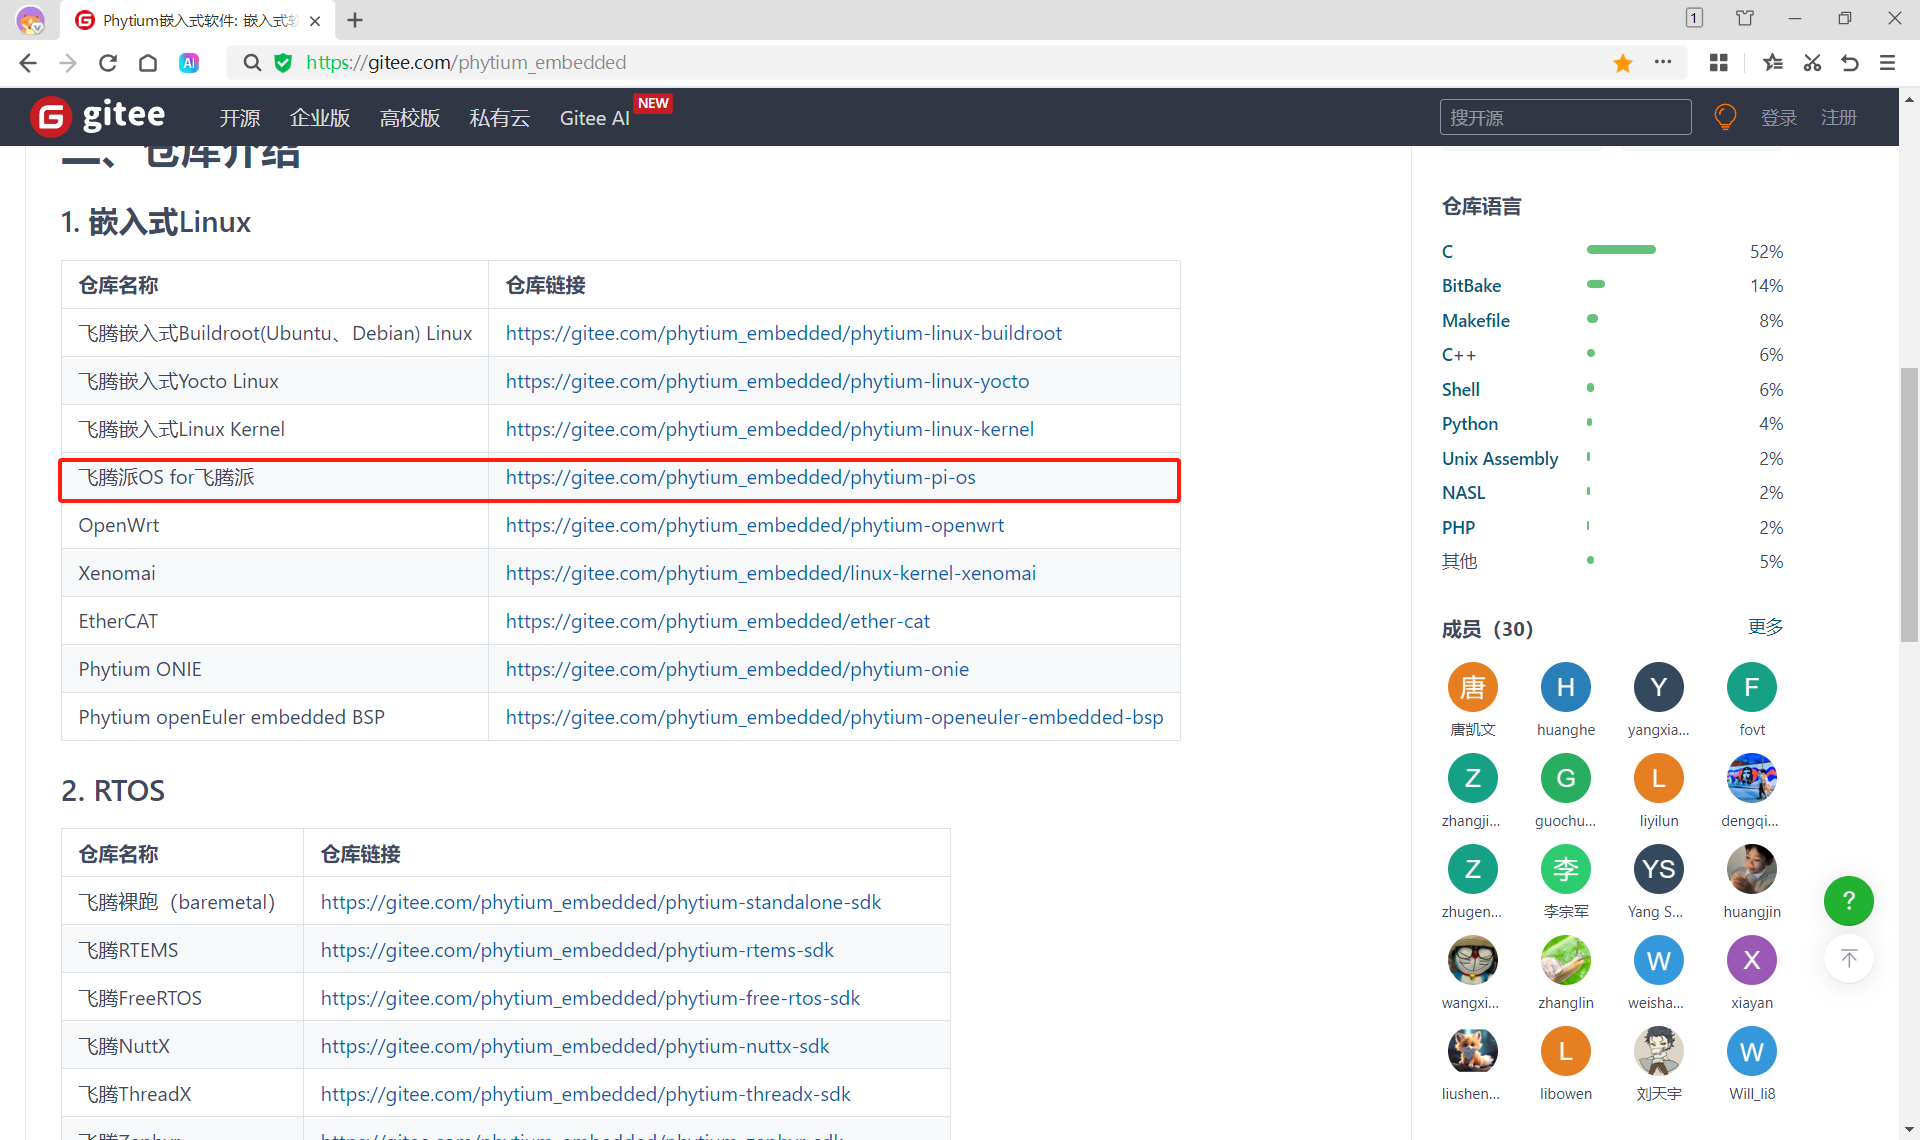Open the browser AI assistant icon

point(189,63)
